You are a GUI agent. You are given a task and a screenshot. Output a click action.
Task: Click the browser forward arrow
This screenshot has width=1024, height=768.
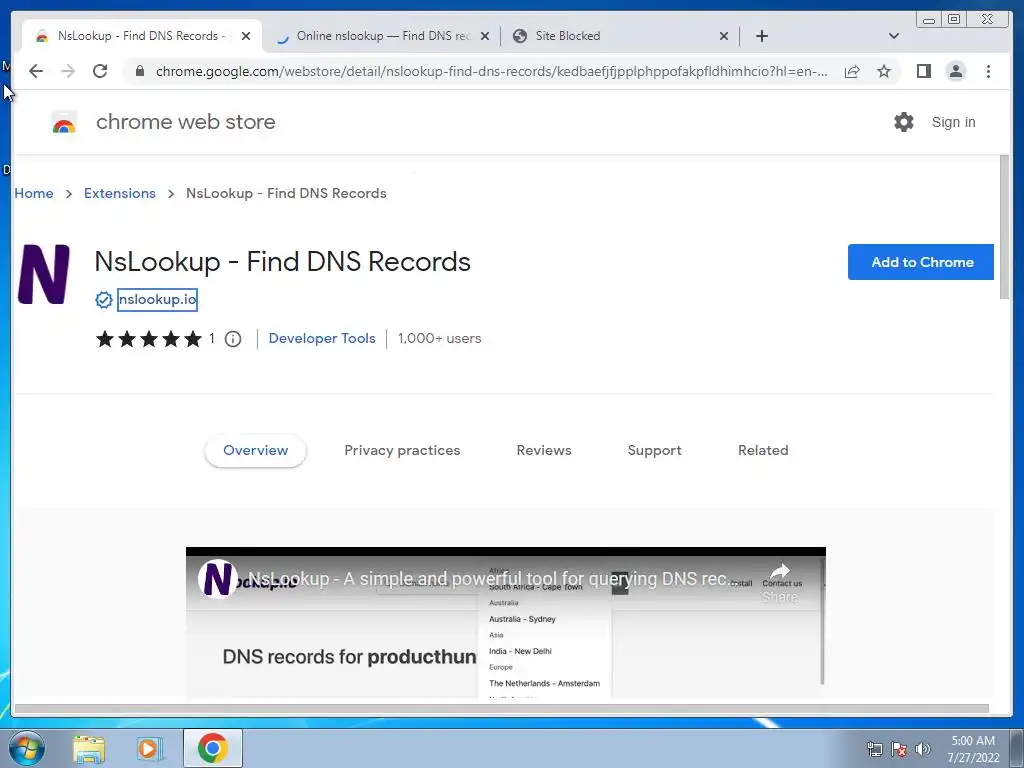tap(68, 71)
